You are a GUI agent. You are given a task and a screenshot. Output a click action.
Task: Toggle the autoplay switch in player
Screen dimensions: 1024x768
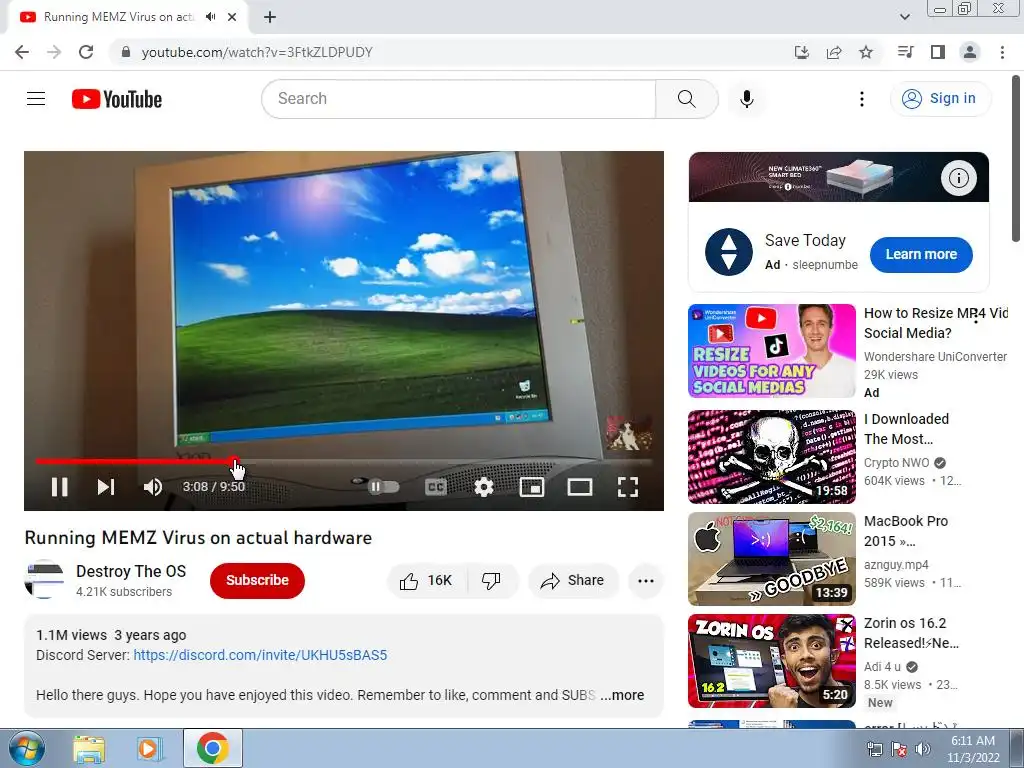tap(383, 487)
